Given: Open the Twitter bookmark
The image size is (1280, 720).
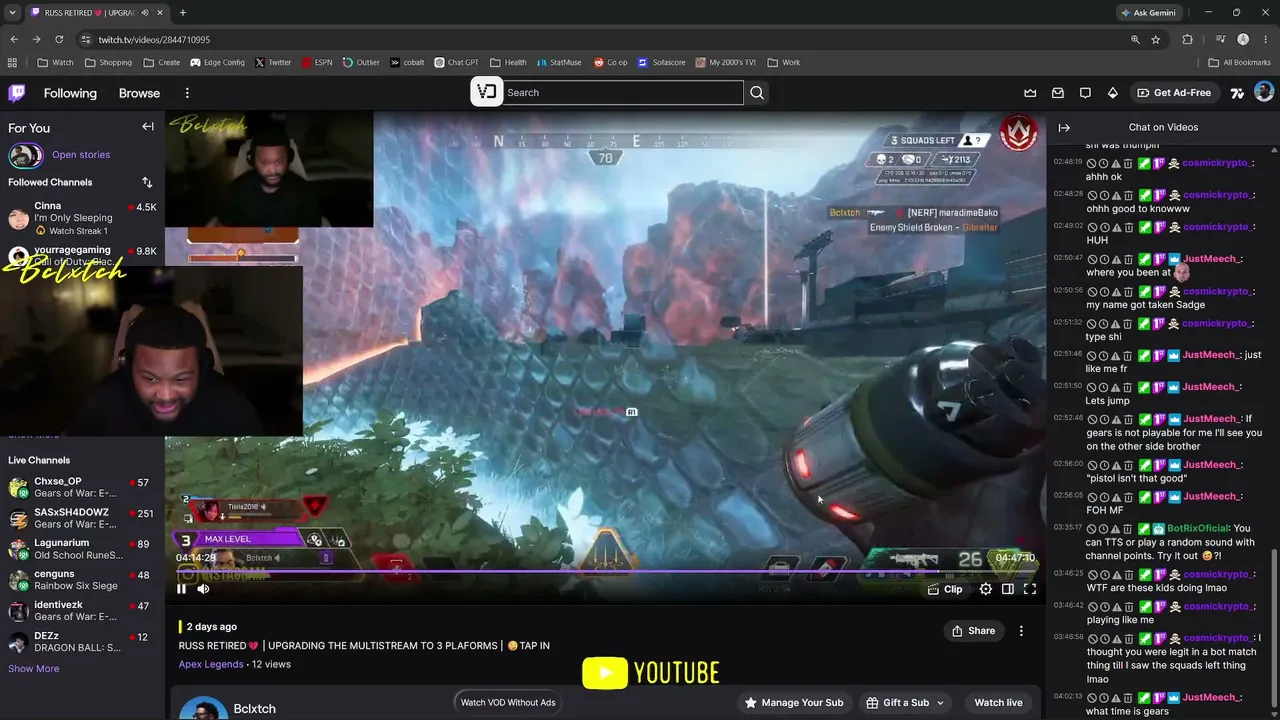Looking at the screenshot, I should [x=273, y=62].
